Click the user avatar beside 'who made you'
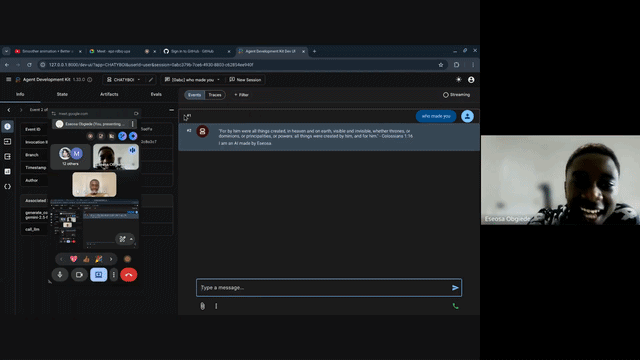Viewport: 640px width, 360px height. 467,116
